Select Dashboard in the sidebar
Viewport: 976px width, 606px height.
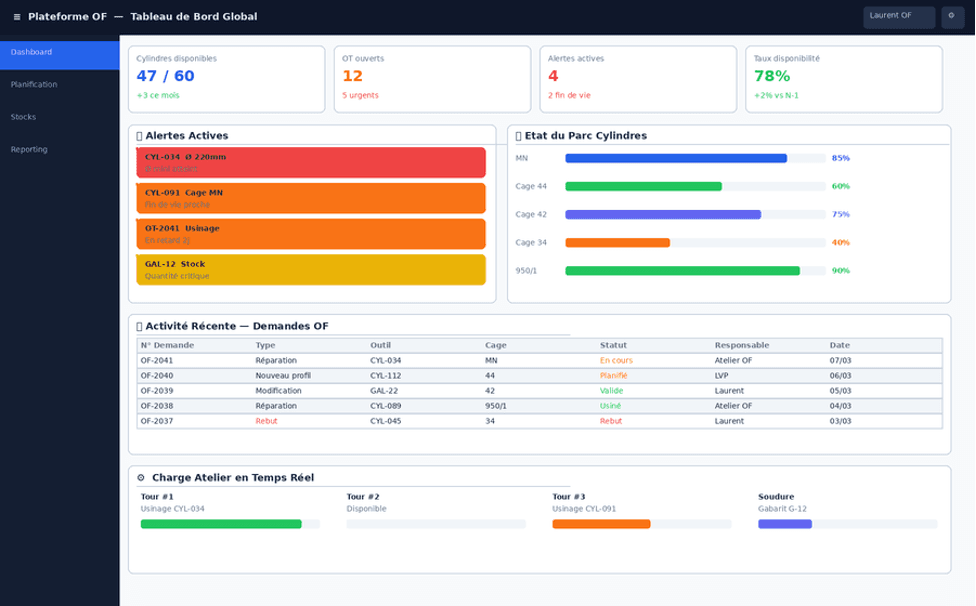click(60, 55)
